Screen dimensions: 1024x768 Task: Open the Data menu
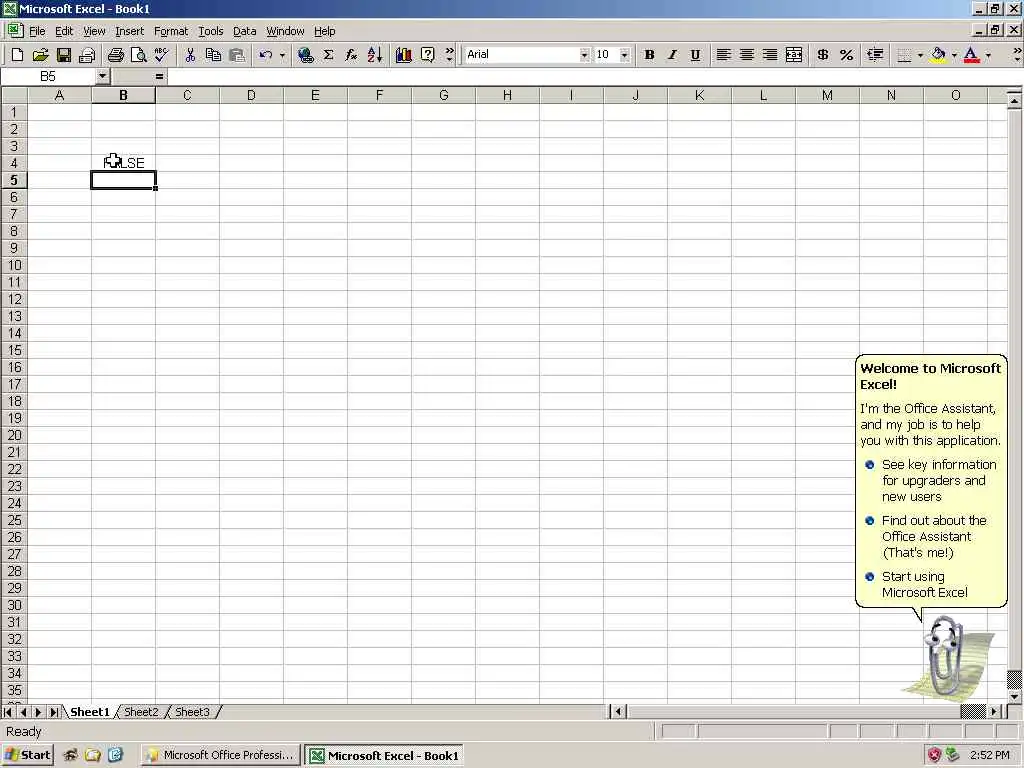pos(244,31)
